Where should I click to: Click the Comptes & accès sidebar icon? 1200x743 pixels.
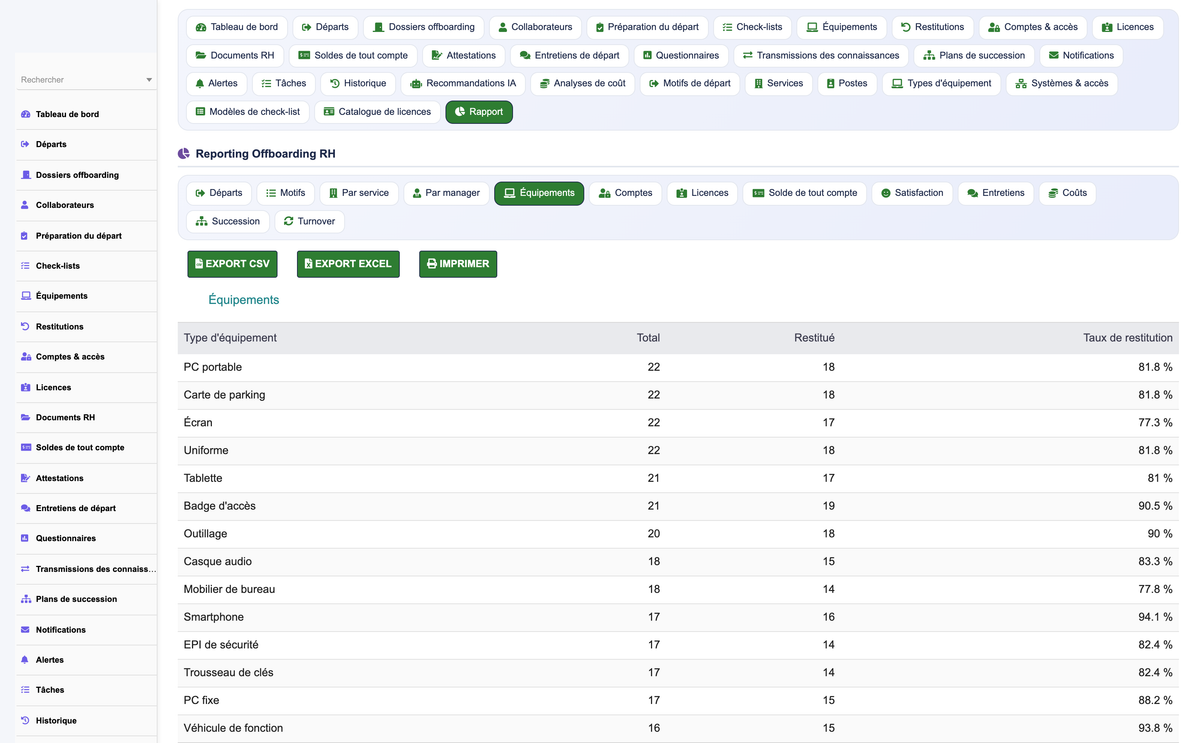25,357
